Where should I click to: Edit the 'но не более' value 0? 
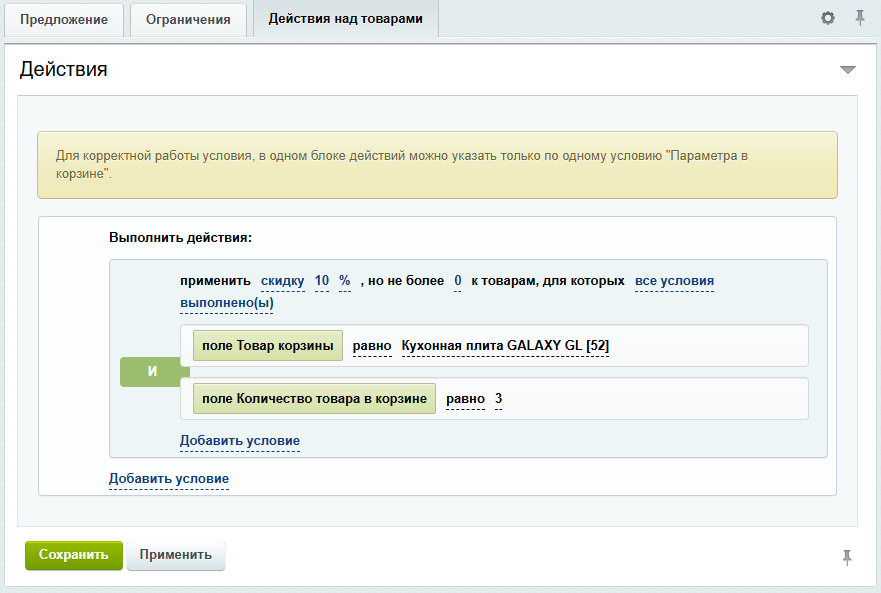458,280
